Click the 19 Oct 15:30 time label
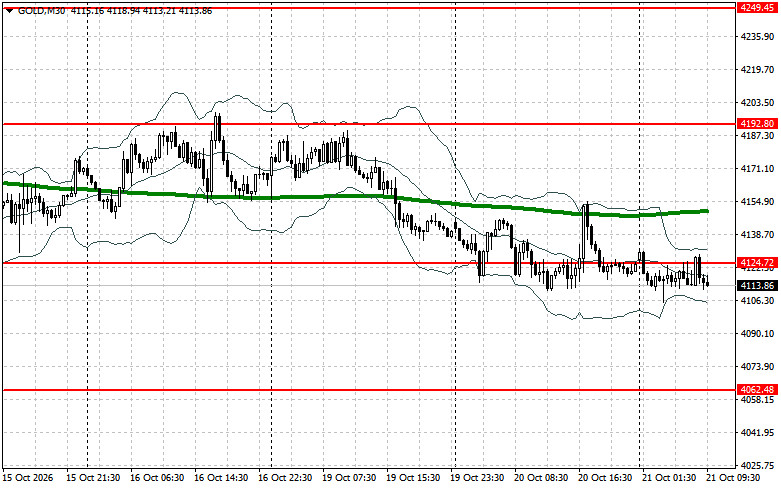The image size is (781, 489). pyautogui.click(x=413, y=478)
